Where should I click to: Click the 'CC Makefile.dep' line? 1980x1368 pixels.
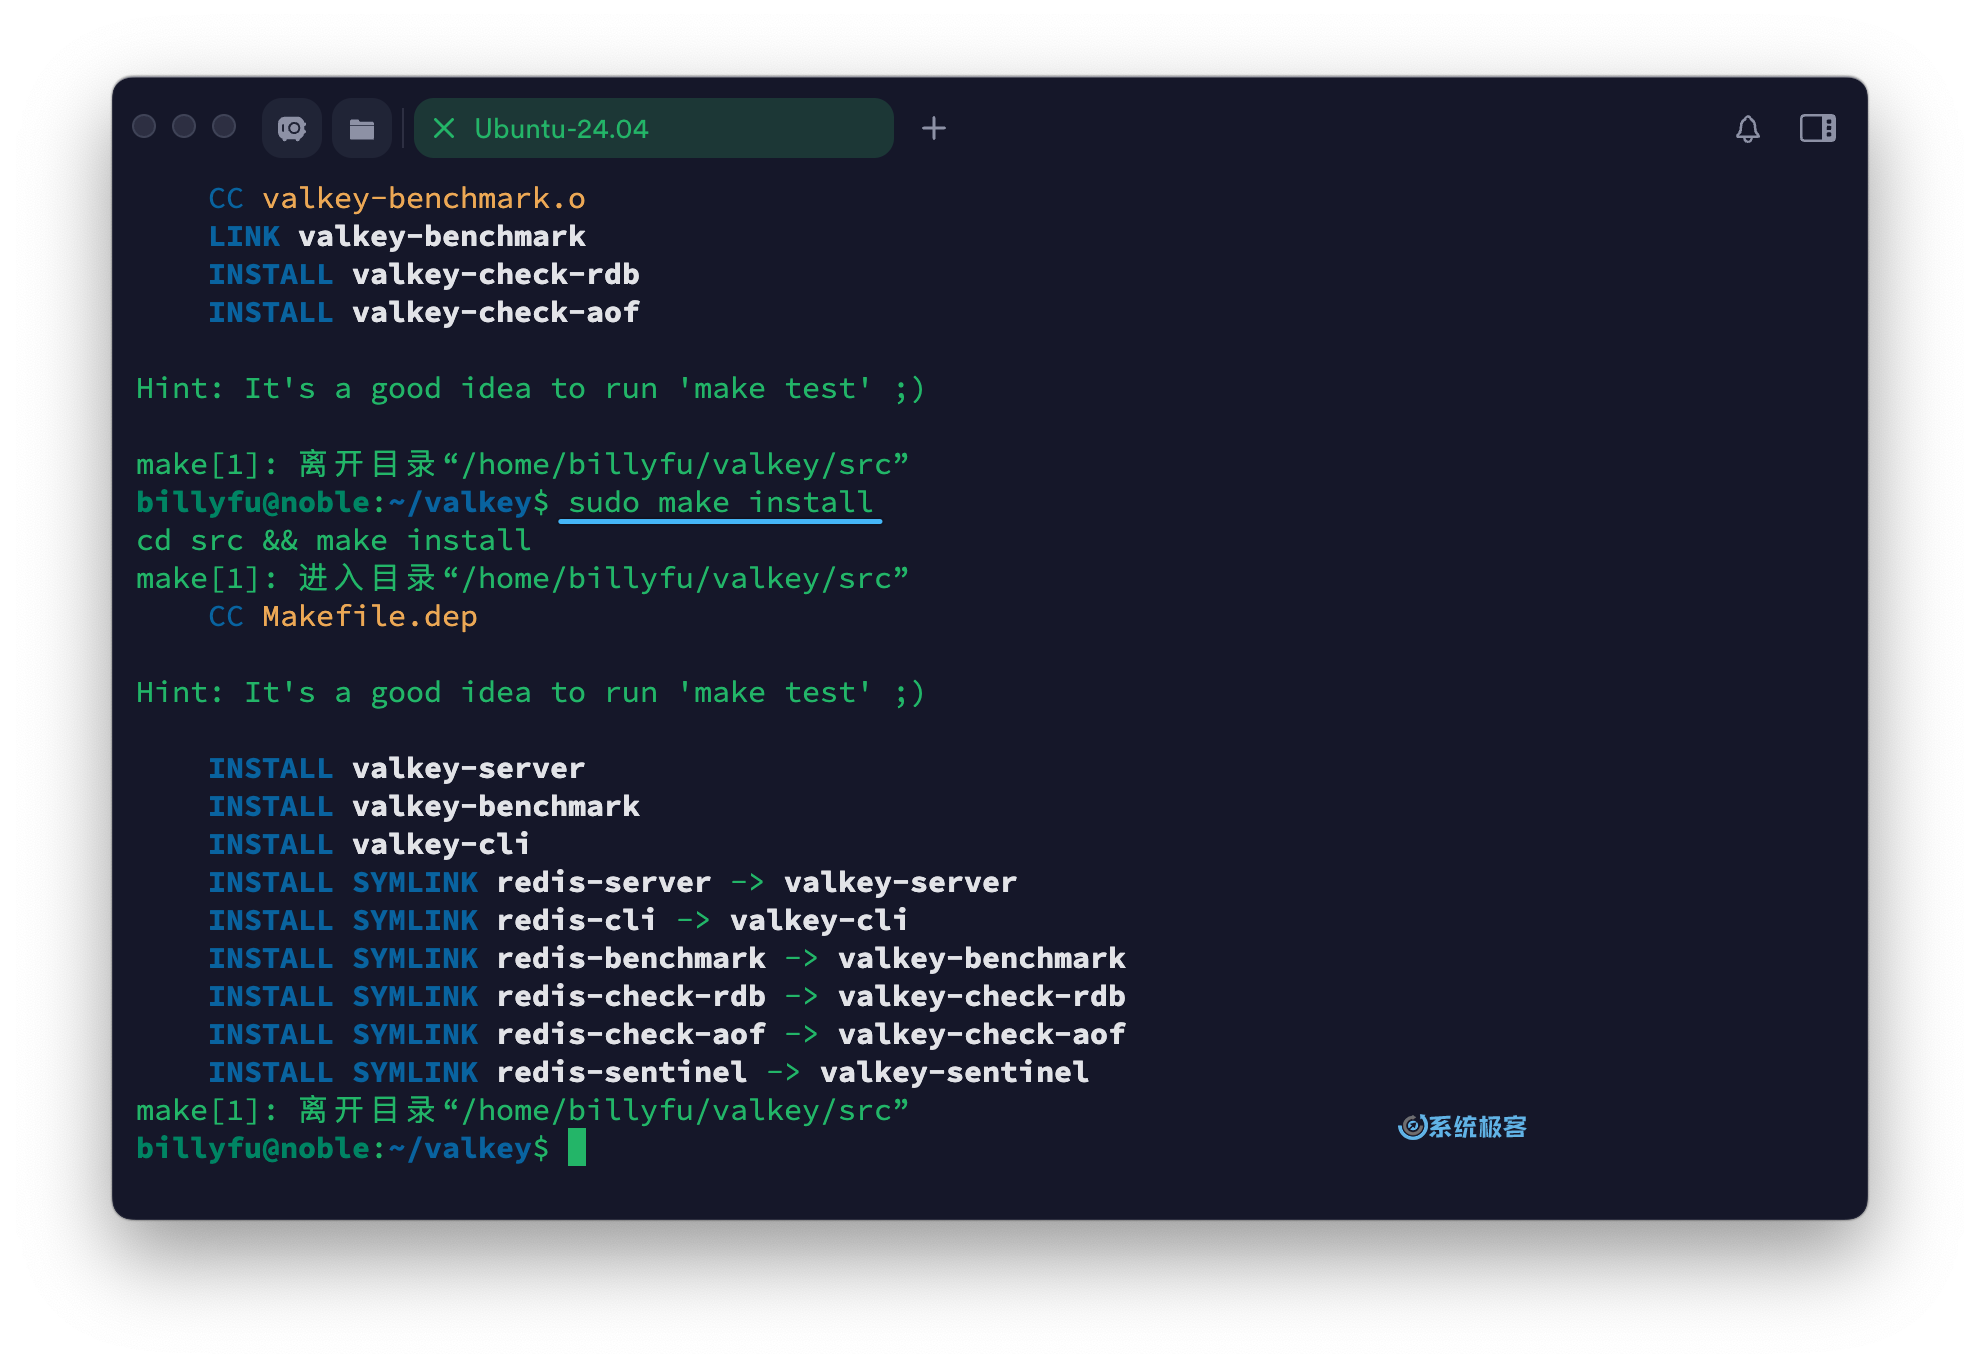(343, 616)
